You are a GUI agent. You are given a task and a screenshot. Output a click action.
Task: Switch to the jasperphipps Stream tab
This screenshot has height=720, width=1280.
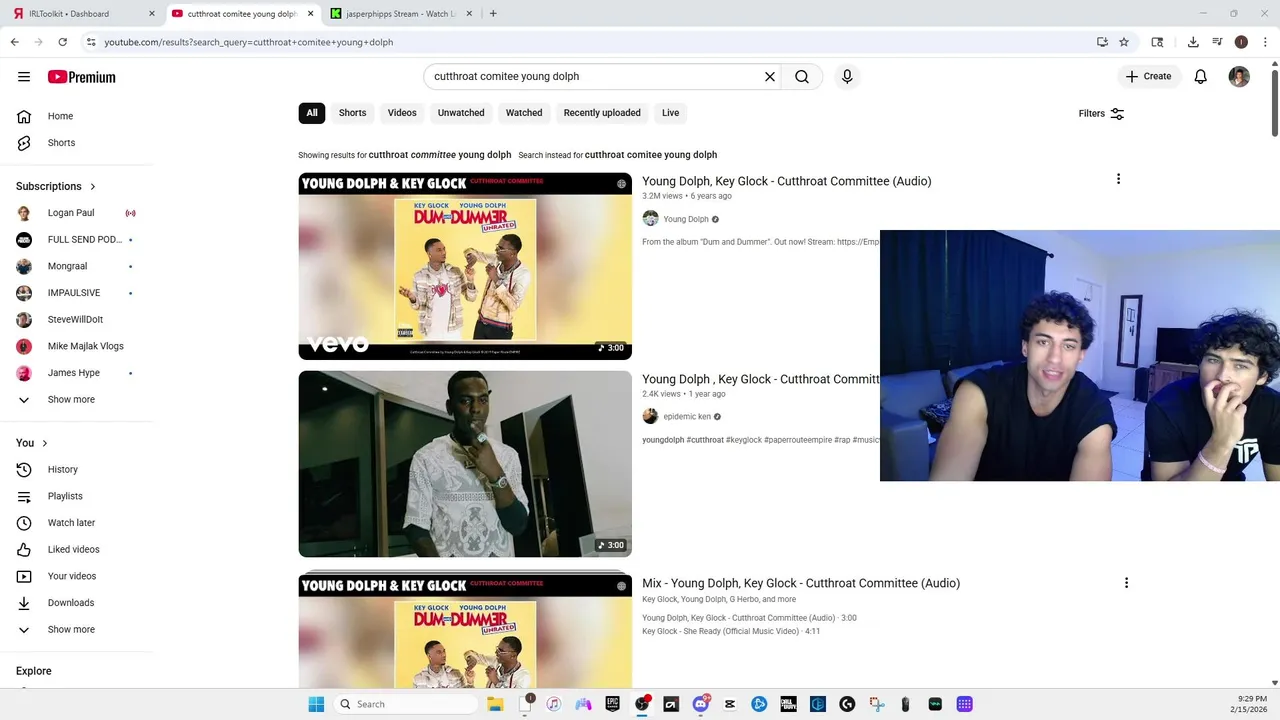402,14
